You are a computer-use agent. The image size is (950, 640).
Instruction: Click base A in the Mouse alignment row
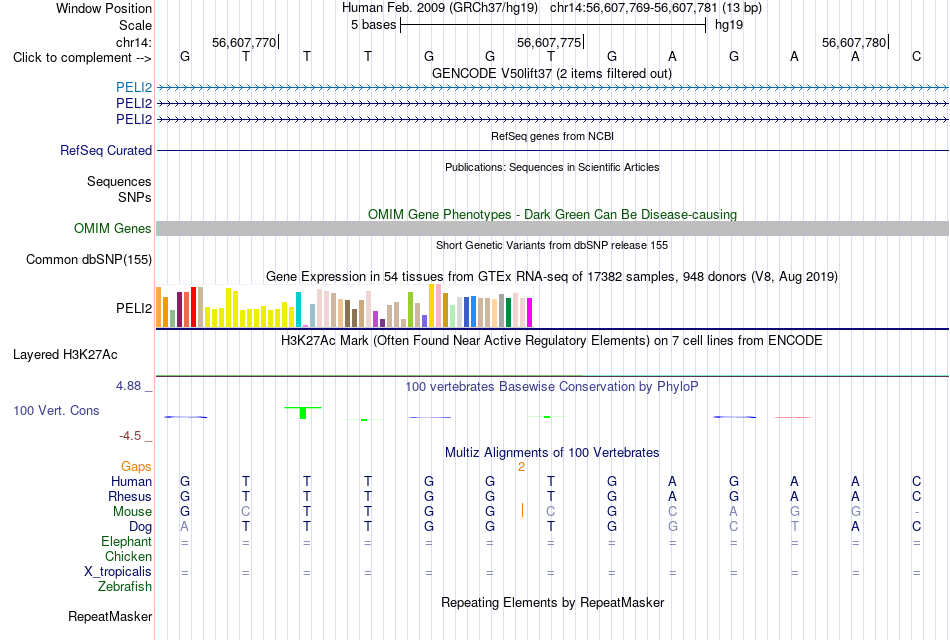(x=733, y=512)
